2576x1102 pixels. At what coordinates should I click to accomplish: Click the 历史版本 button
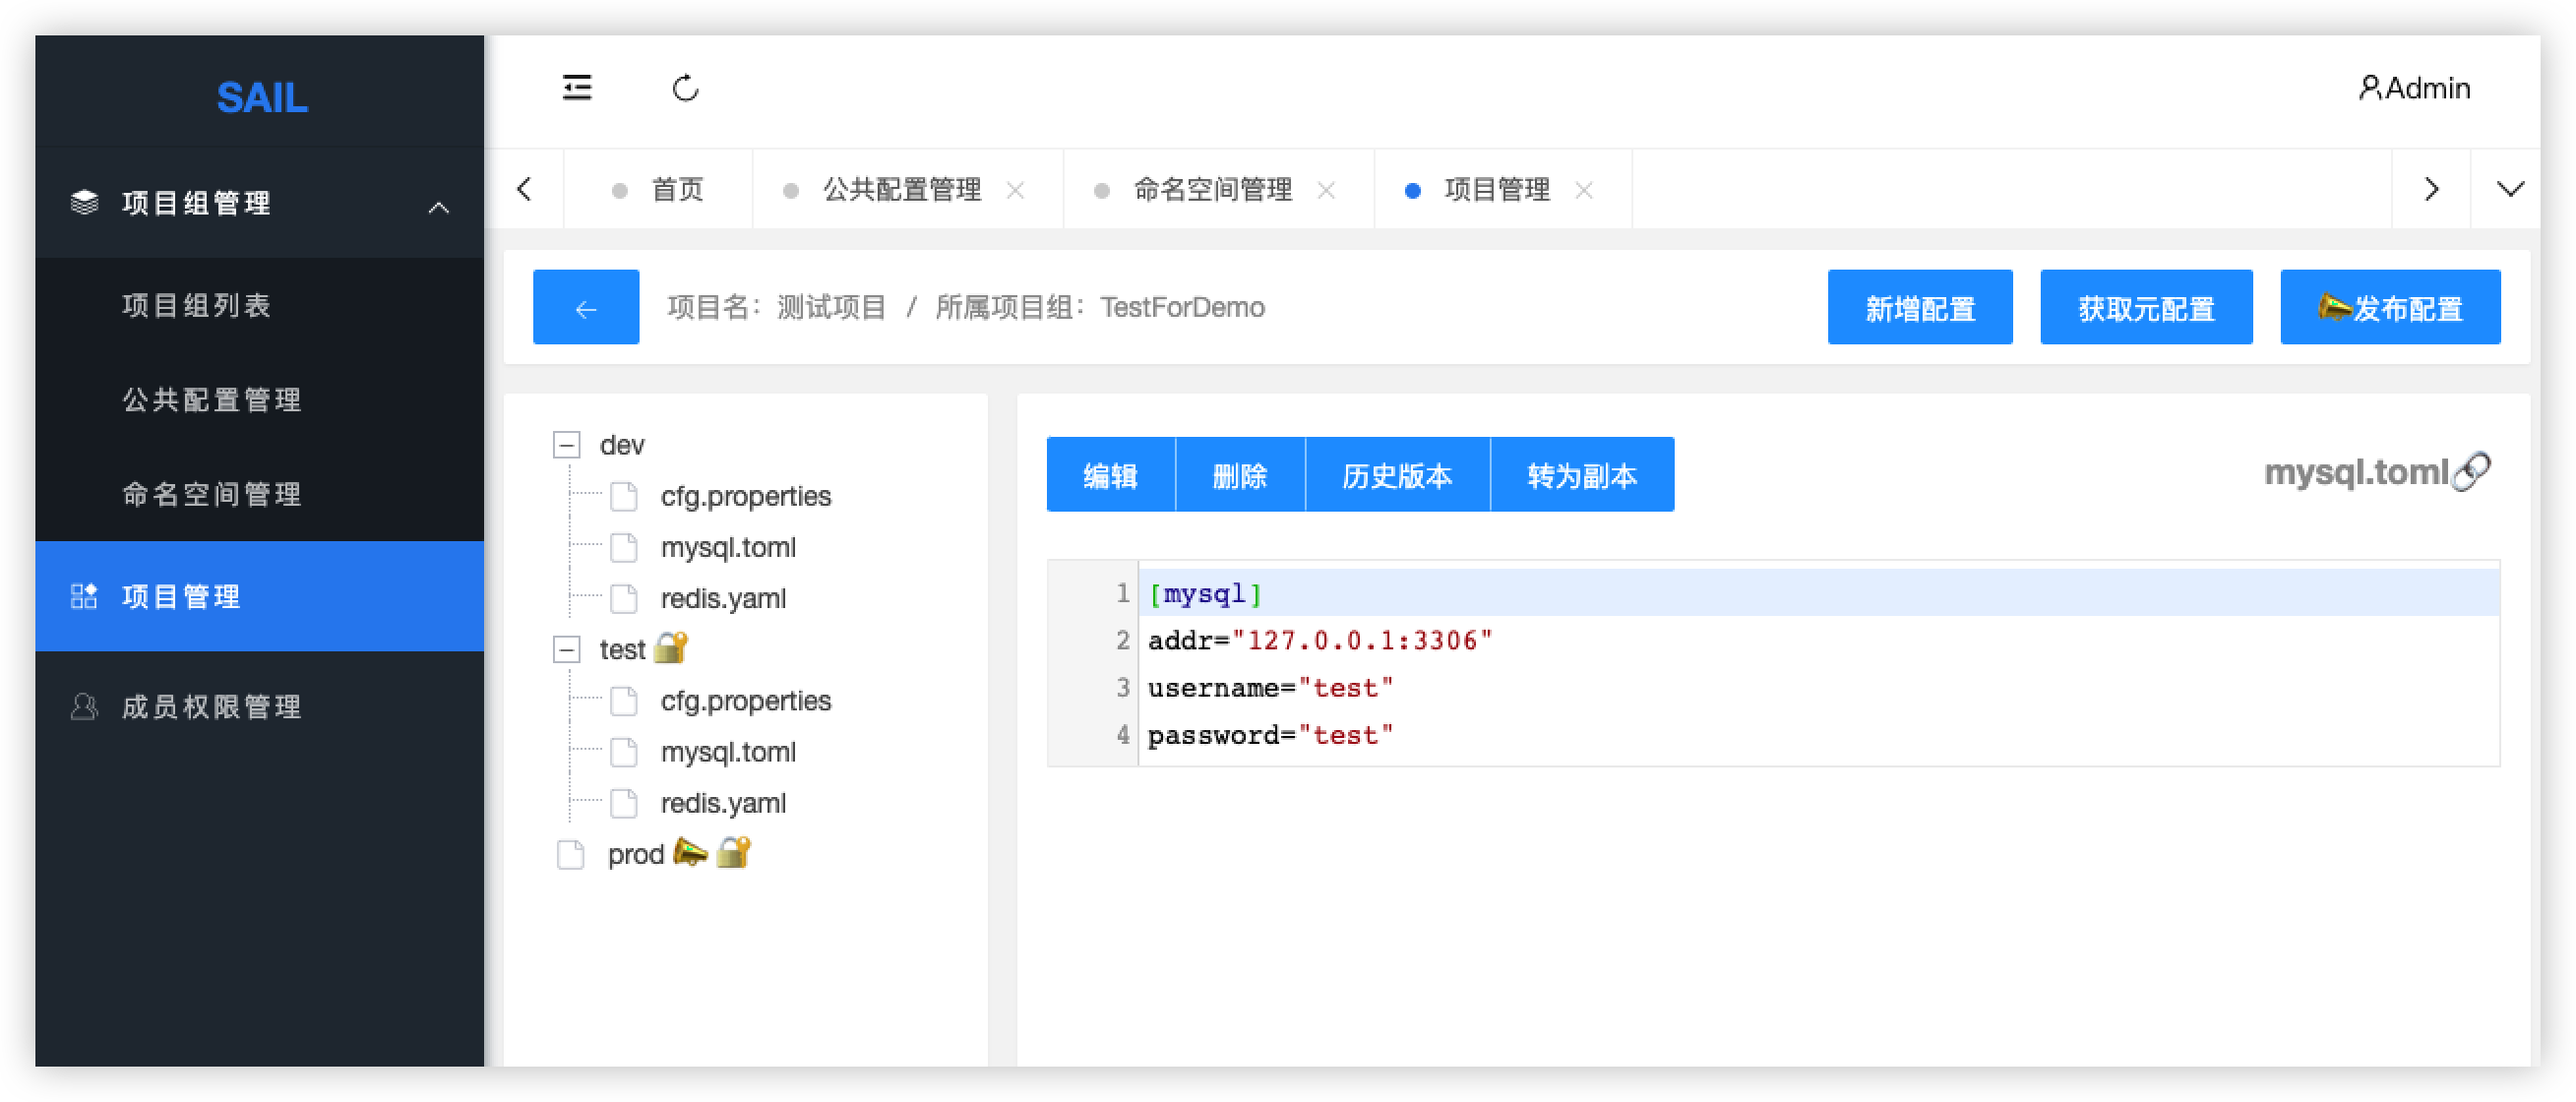coord(1398,474)
